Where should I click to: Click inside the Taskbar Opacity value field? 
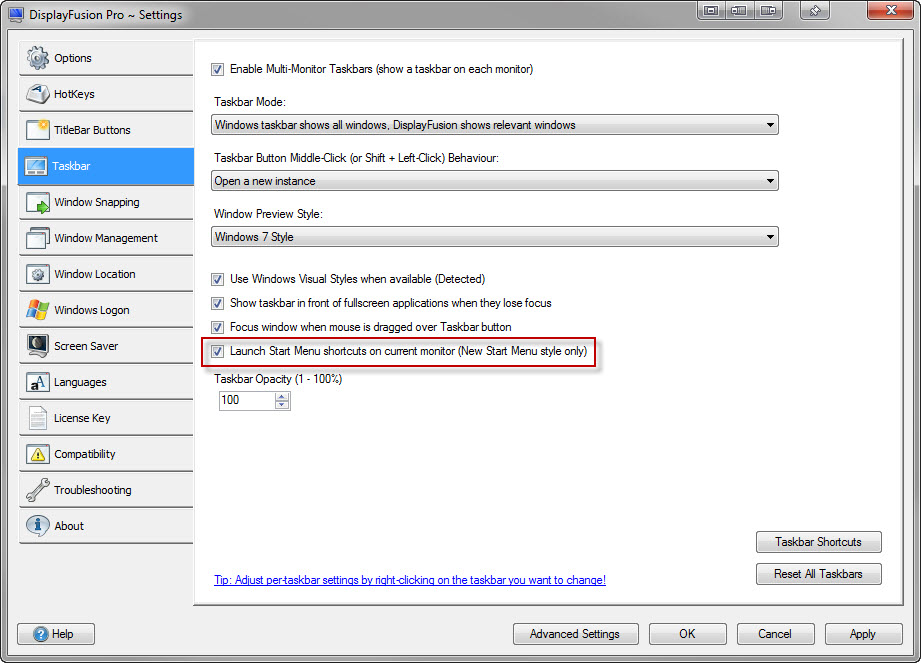[x=245, y=400]
